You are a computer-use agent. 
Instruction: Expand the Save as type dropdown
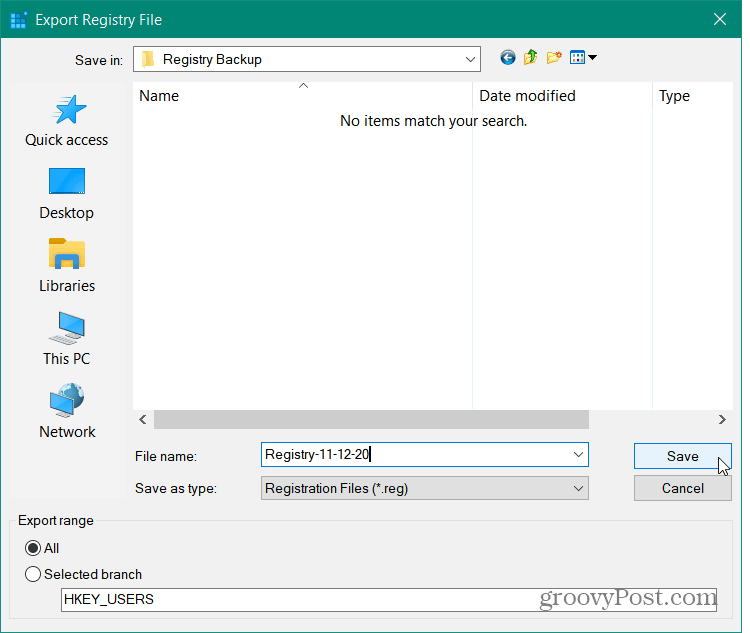tap(578, 489)
